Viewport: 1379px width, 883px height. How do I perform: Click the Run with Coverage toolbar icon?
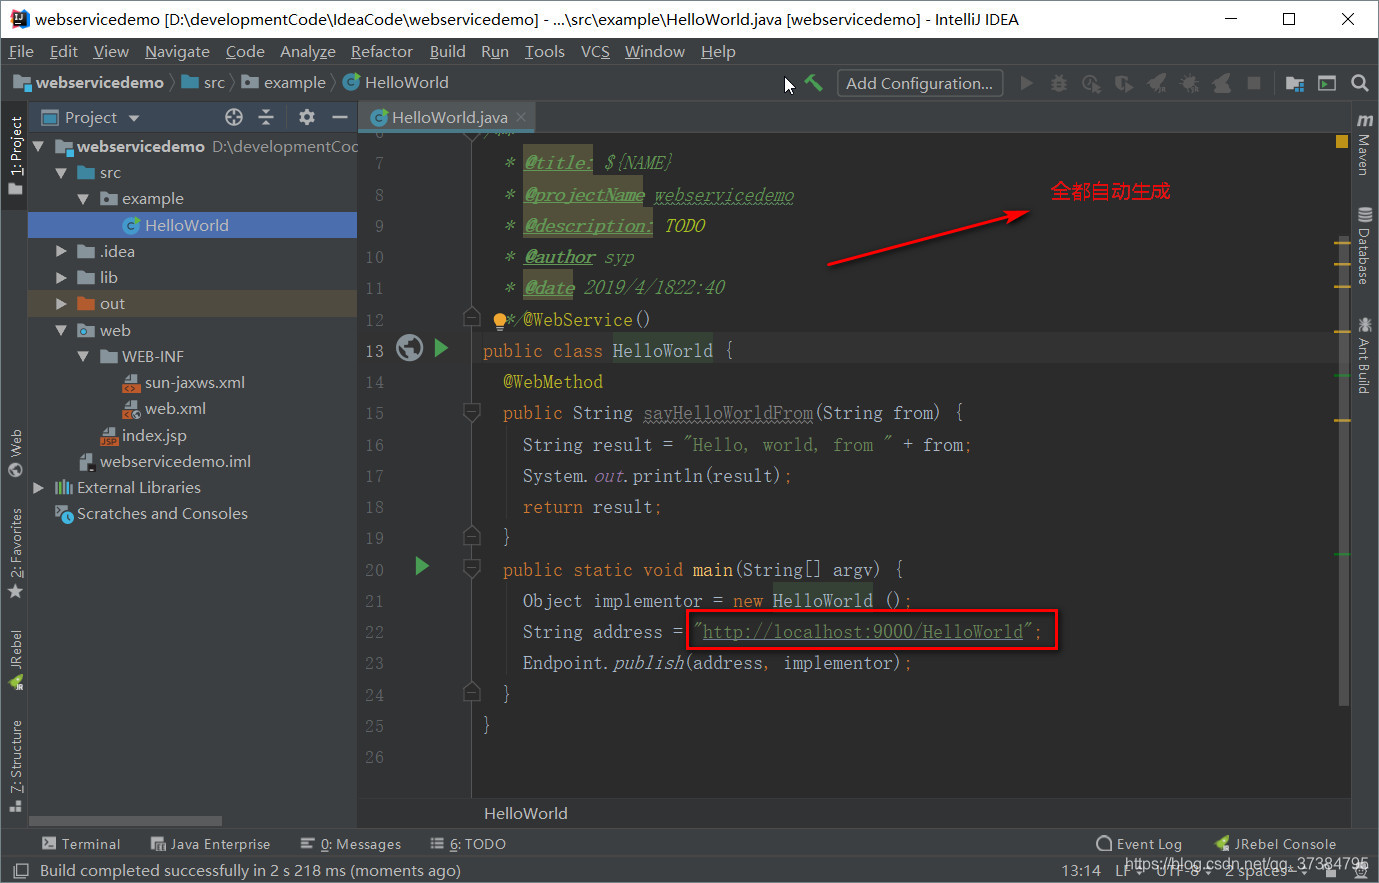pos(1124,83)
